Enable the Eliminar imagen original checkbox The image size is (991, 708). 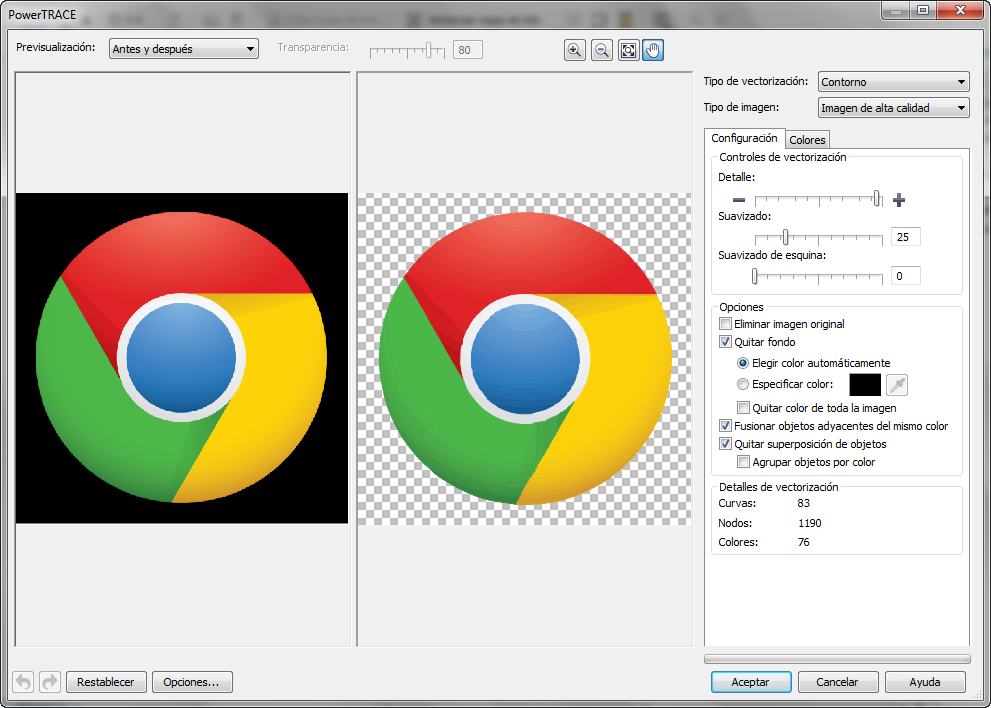point(725,323)
